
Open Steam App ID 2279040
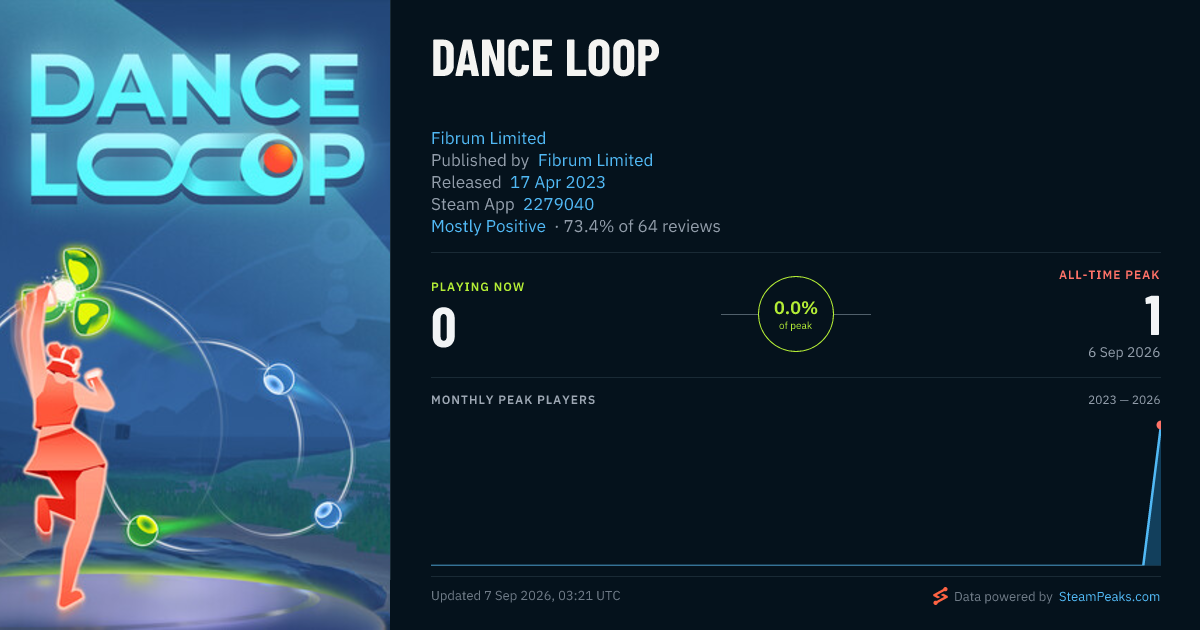click(x=558, y=204)
